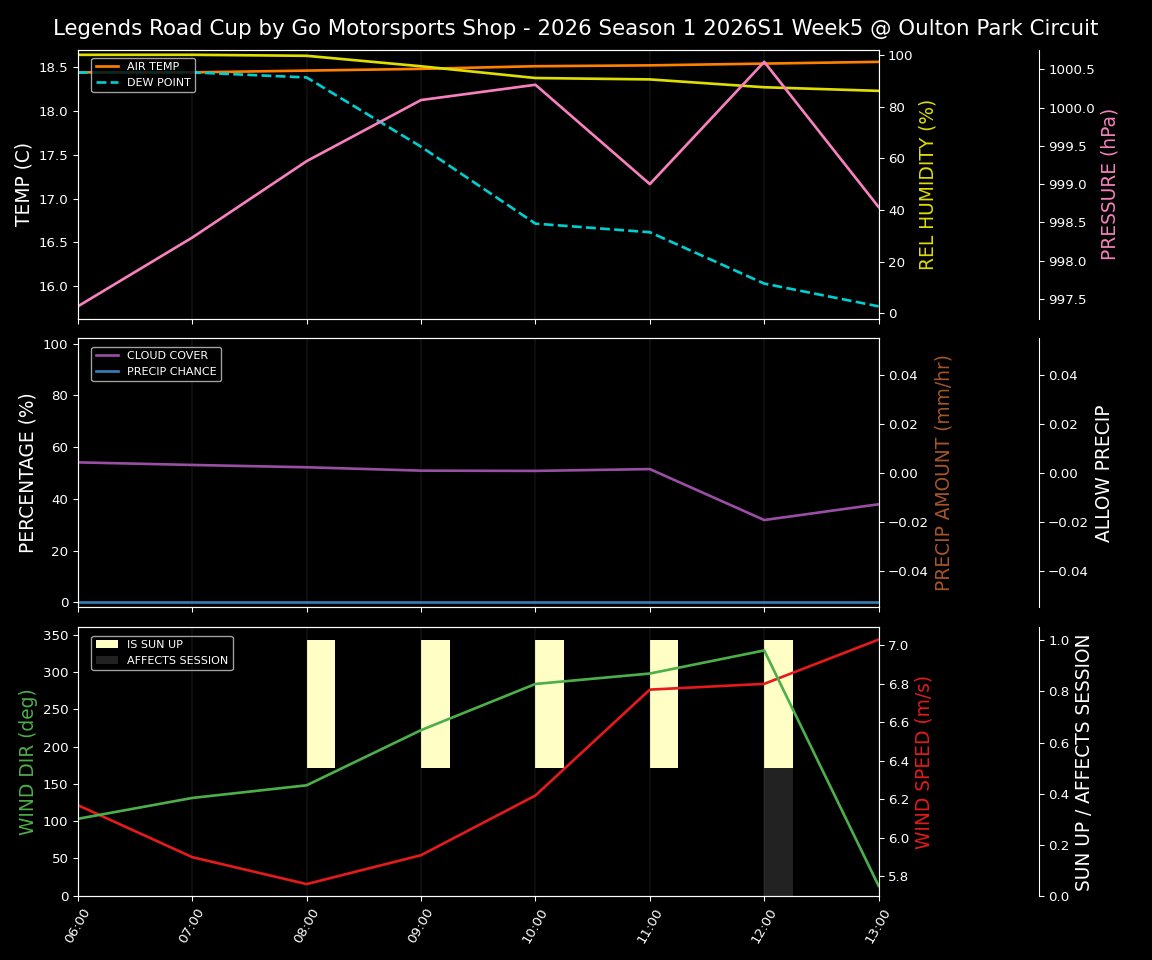Screen dimensions: 1152x960
Task: Click the chart title mentioning Oulton Park Circuit
Action: pos(576,28)
